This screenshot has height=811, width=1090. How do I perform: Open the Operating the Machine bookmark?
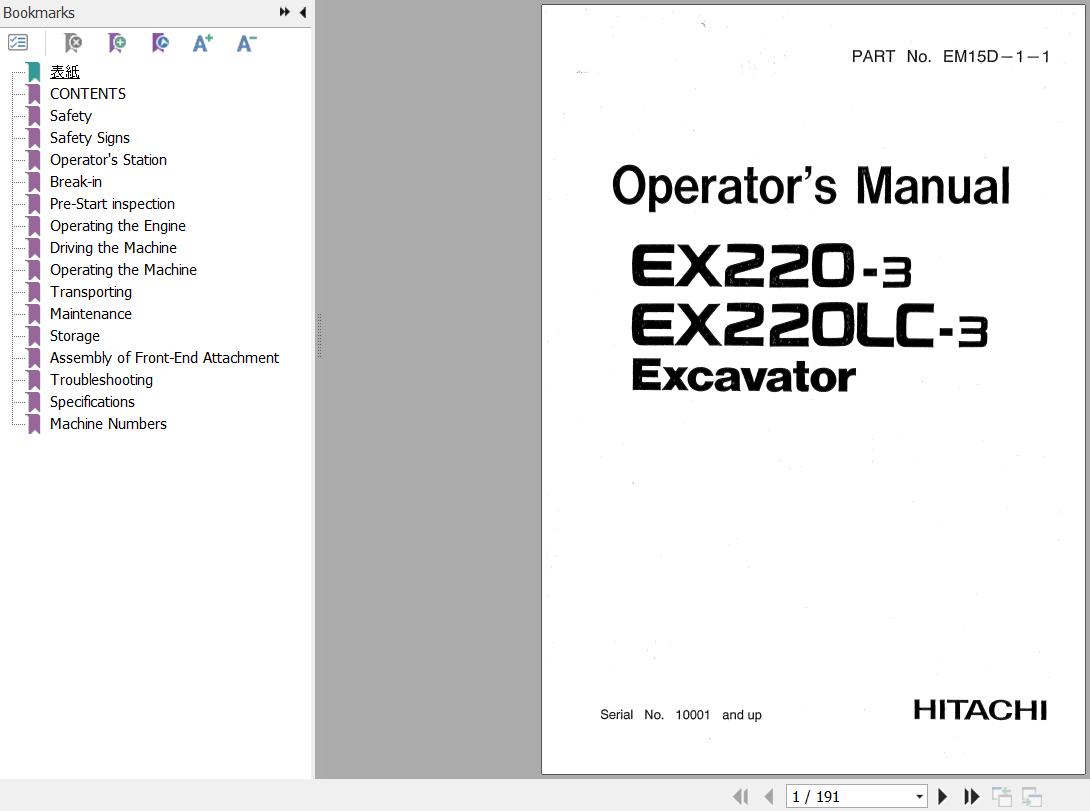[x=123, y=270]
